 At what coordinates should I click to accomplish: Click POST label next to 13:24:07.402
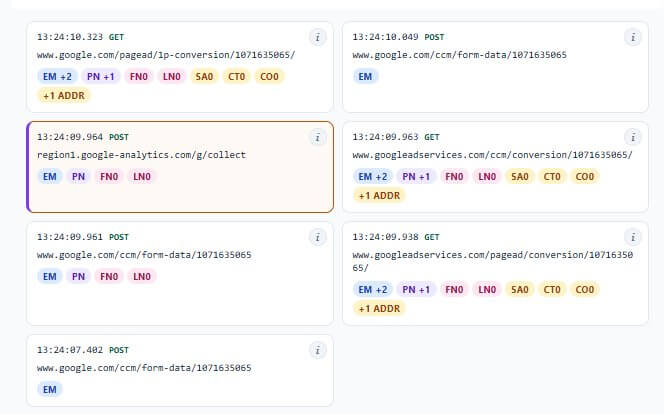pyautogui.click(x=119, y=350)
